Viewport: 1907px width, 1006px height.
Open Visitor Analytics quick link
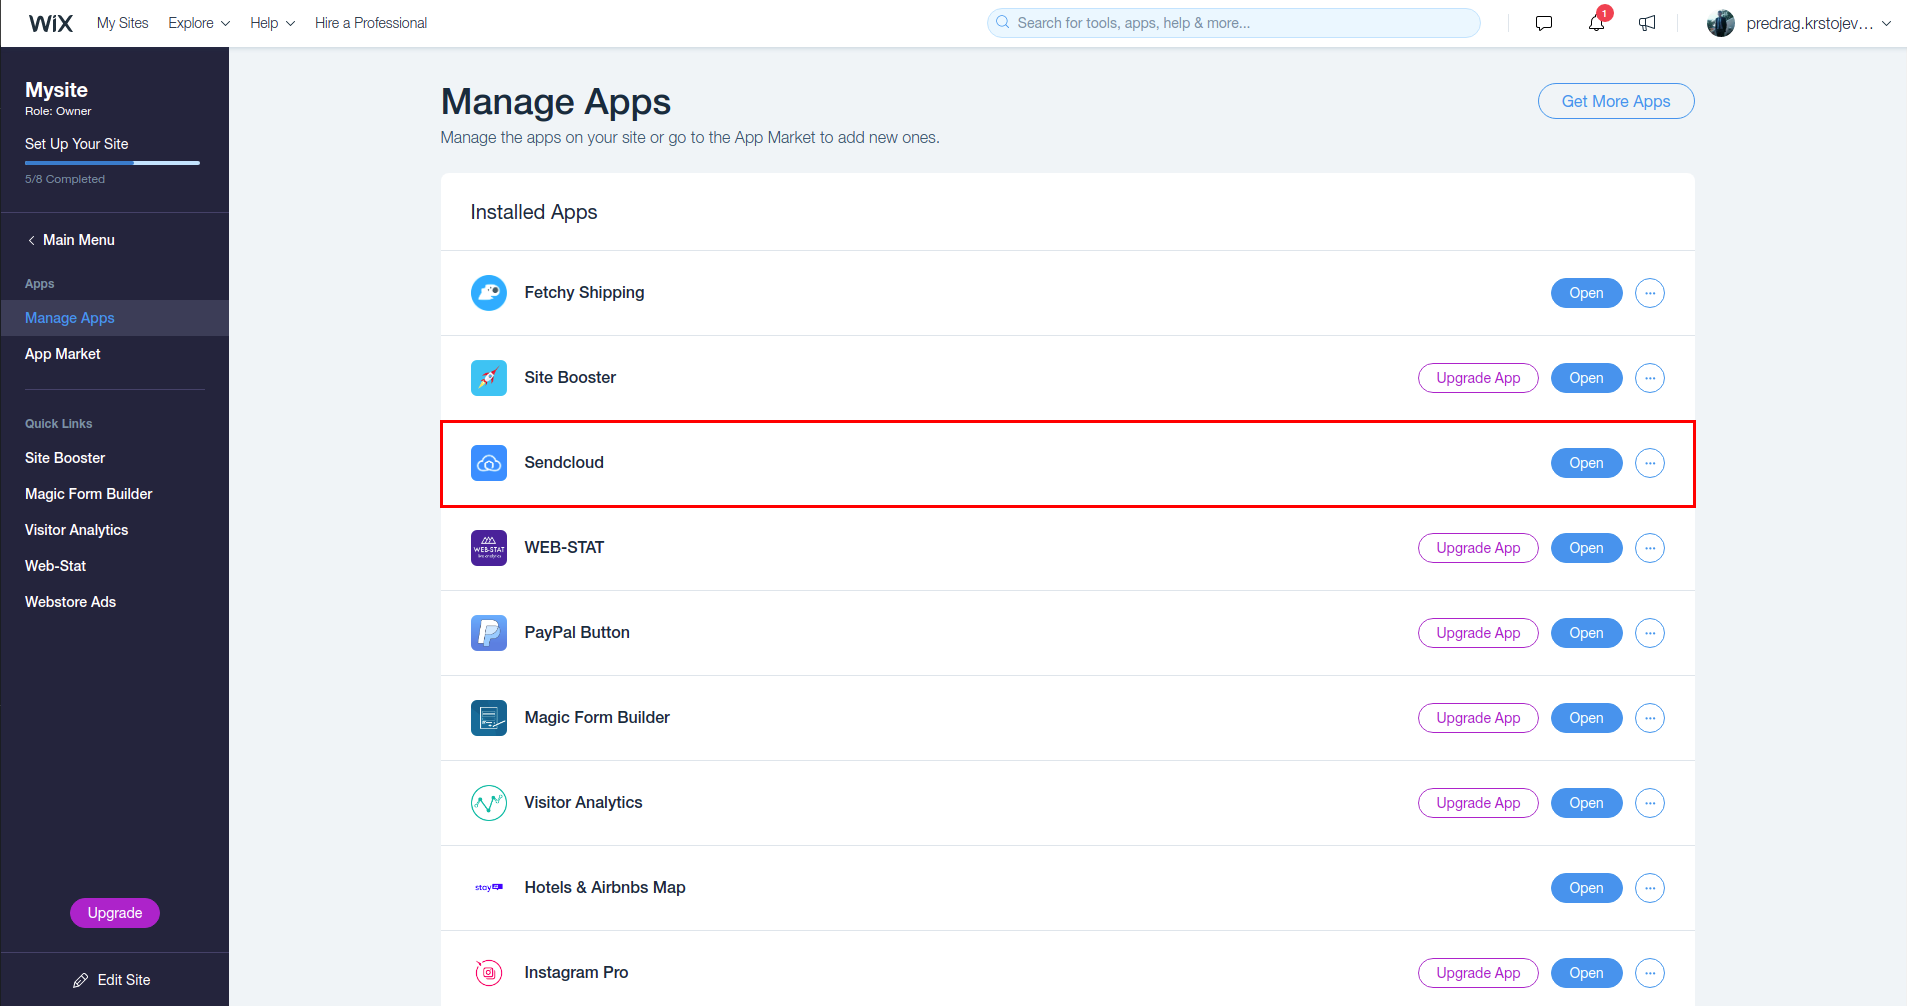[77, 530]
